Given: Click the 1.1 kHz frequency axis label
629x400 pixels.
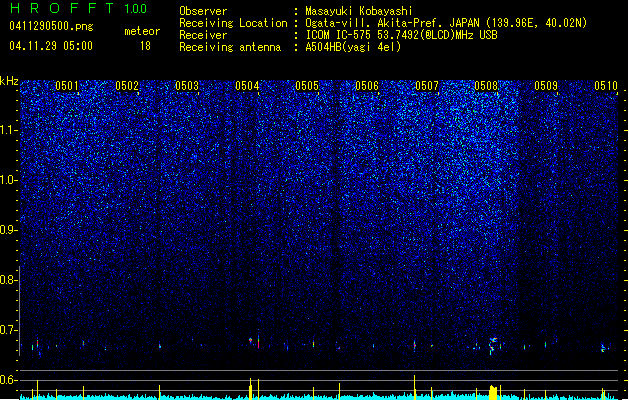Looking at the screenshot, I should pos(8,130).
